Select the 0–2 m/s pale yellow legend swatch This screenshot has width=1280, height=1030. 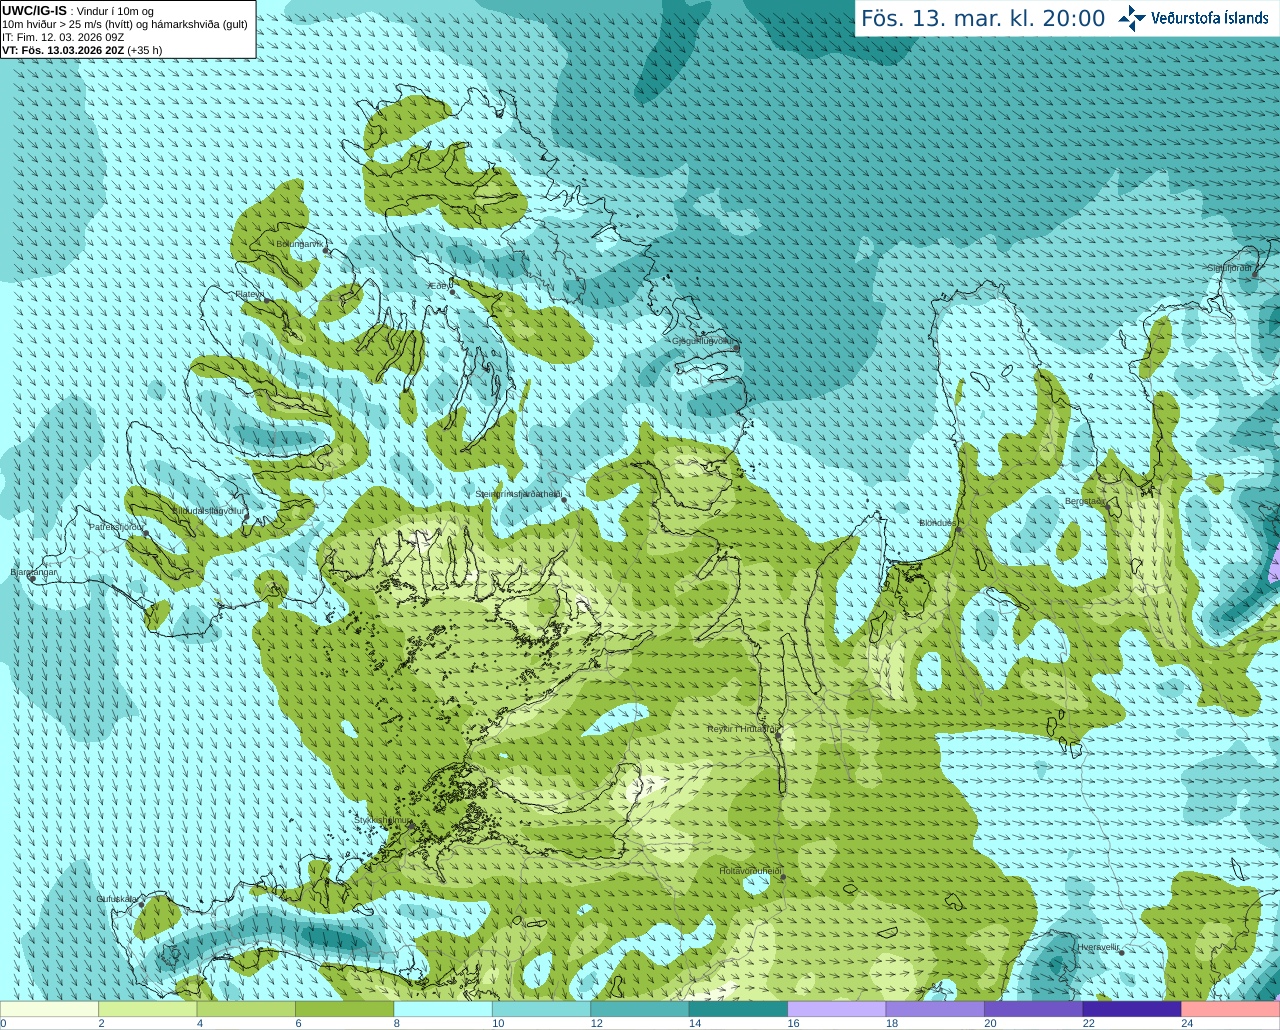pyautogui.click(x=50, y=1009)
